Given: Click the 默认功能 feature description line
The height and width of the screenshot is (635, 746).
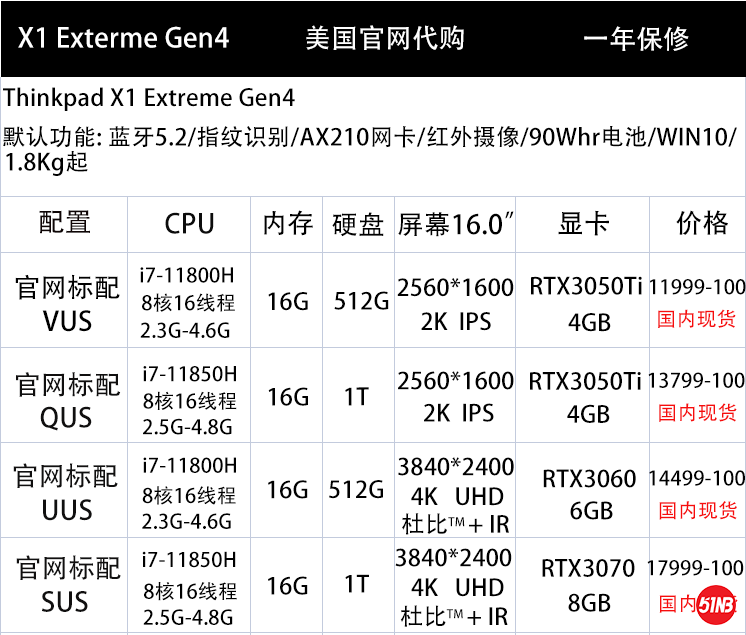Looking at the screenshot, I should click(x=370, y=150).
